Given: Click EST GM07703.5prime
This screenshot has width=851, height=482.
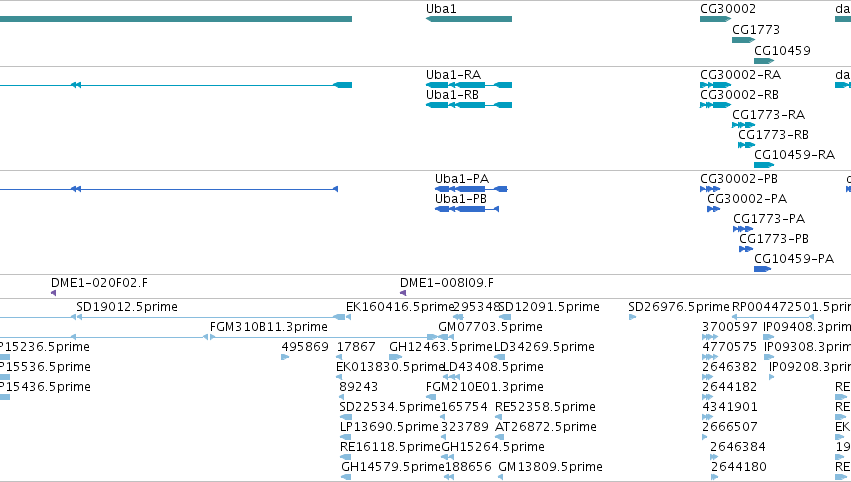Looking at the screenshot, I should (x=491, y=327).
